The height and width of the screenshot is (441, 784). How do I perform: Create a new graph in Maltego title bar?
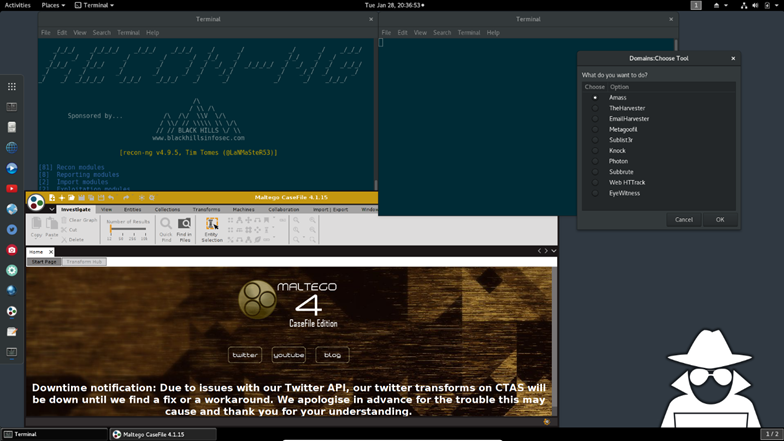pos(52,198)
